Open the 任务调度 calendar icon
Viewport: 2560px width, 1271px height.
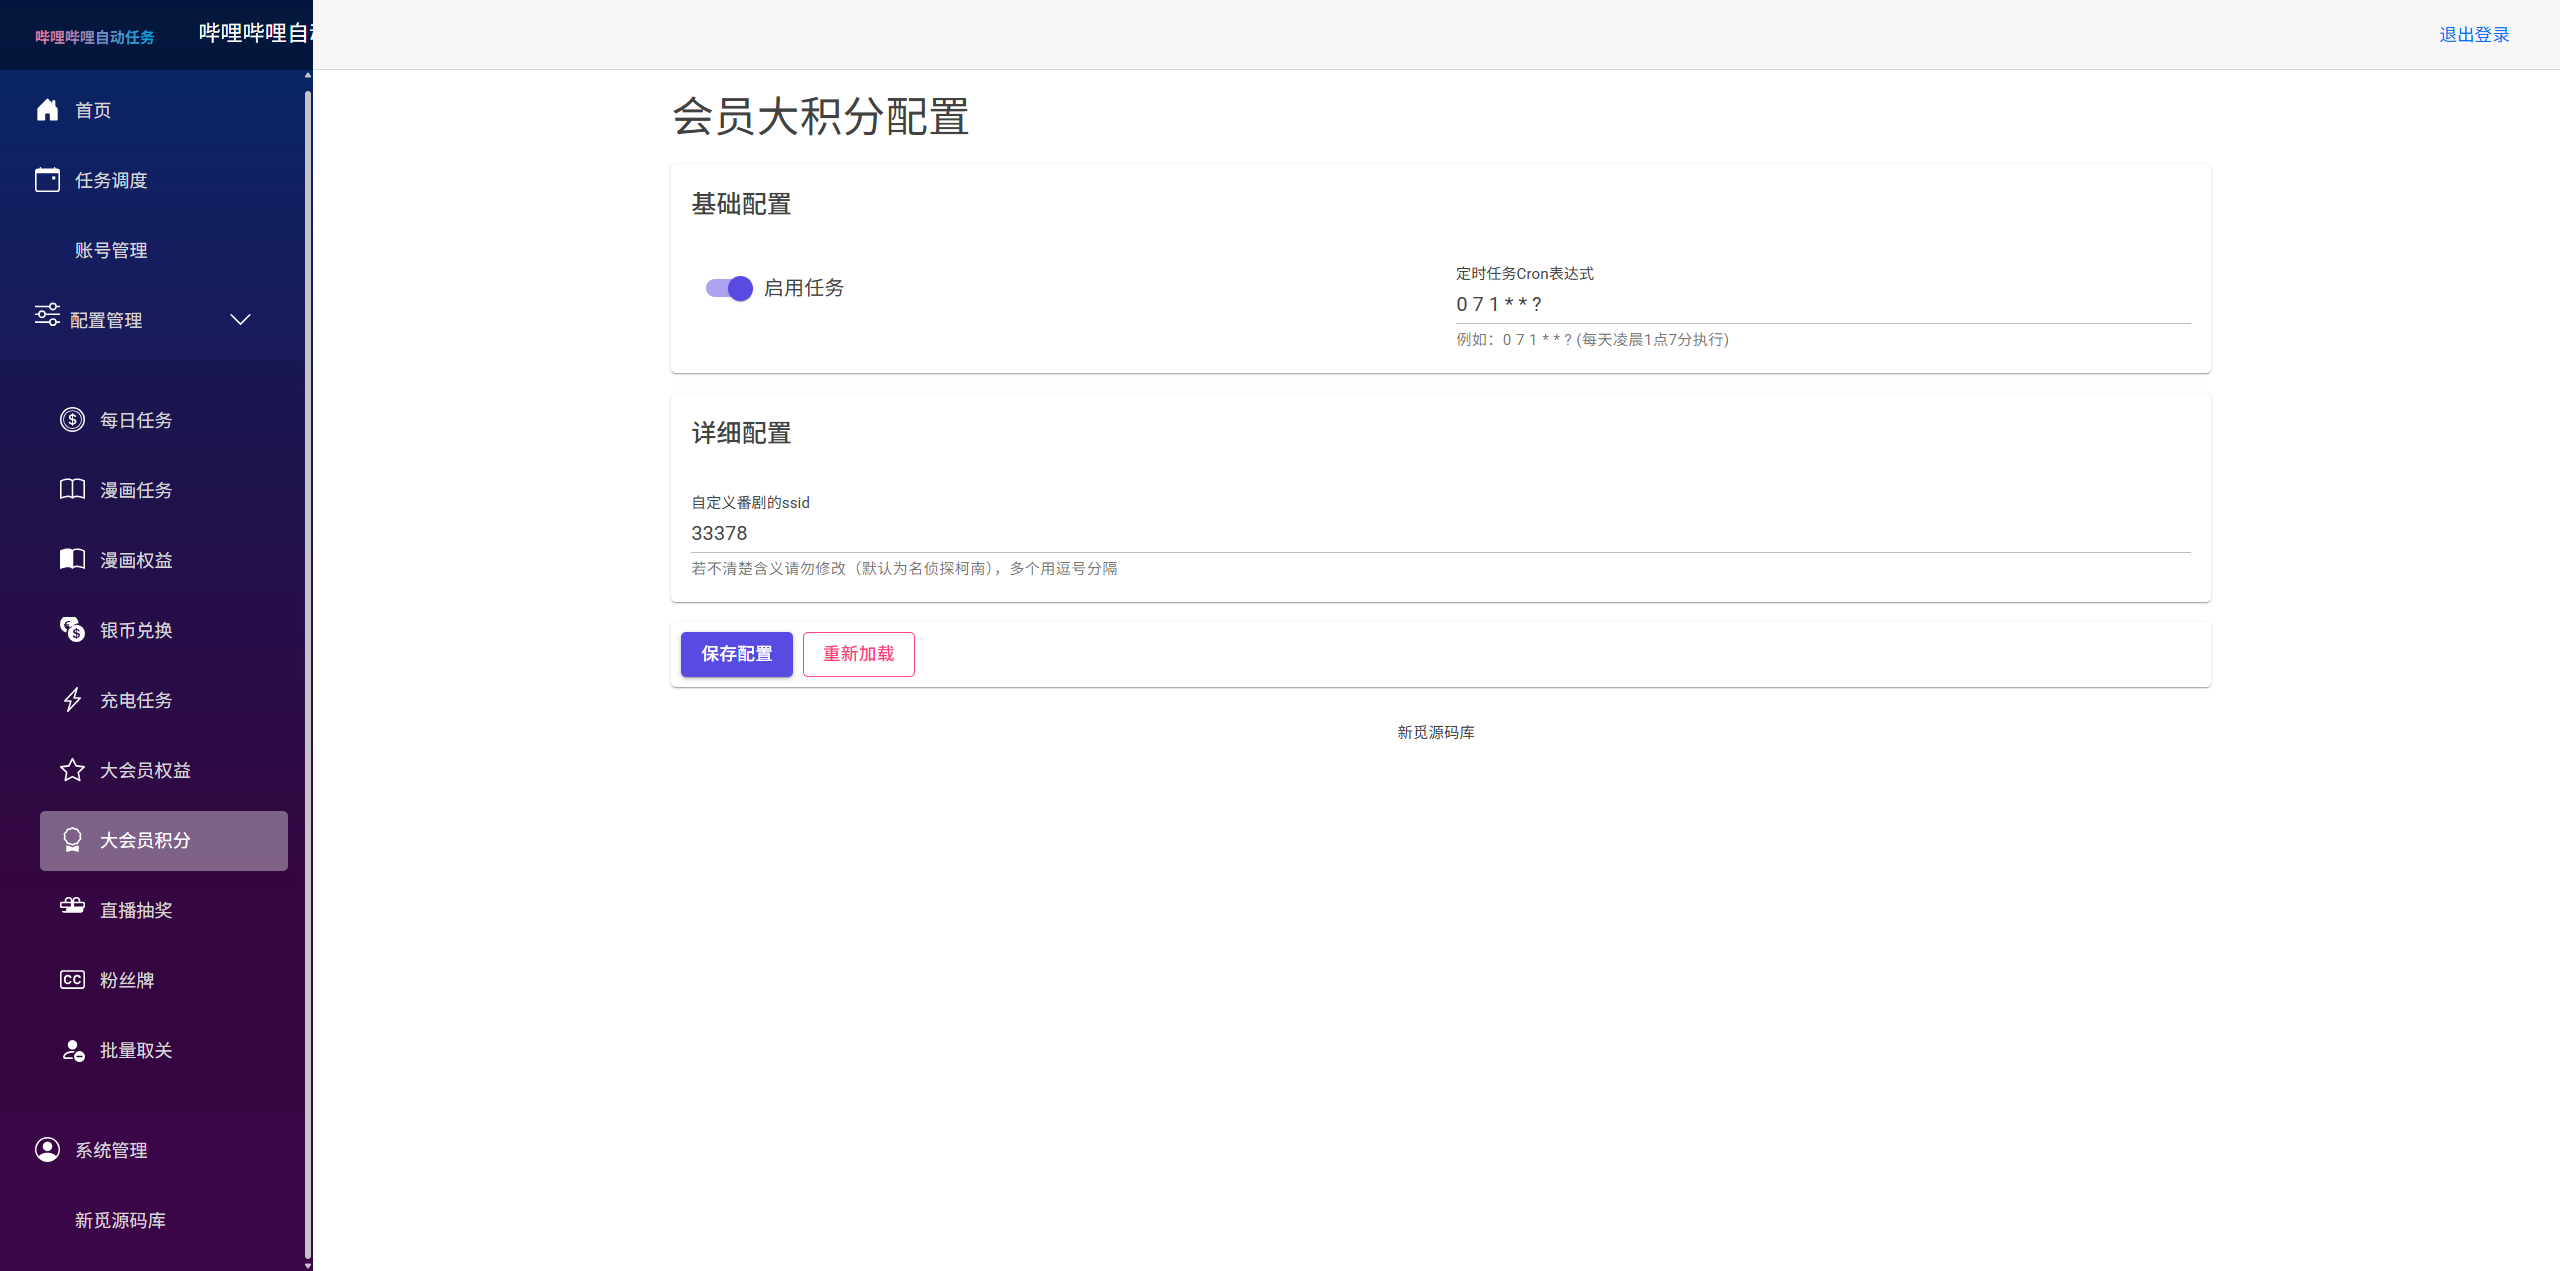47,180
